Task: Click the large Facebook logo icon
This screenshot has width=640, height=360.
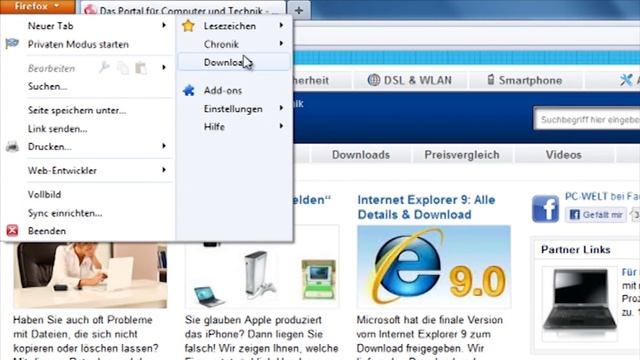Action: point(545,209)
